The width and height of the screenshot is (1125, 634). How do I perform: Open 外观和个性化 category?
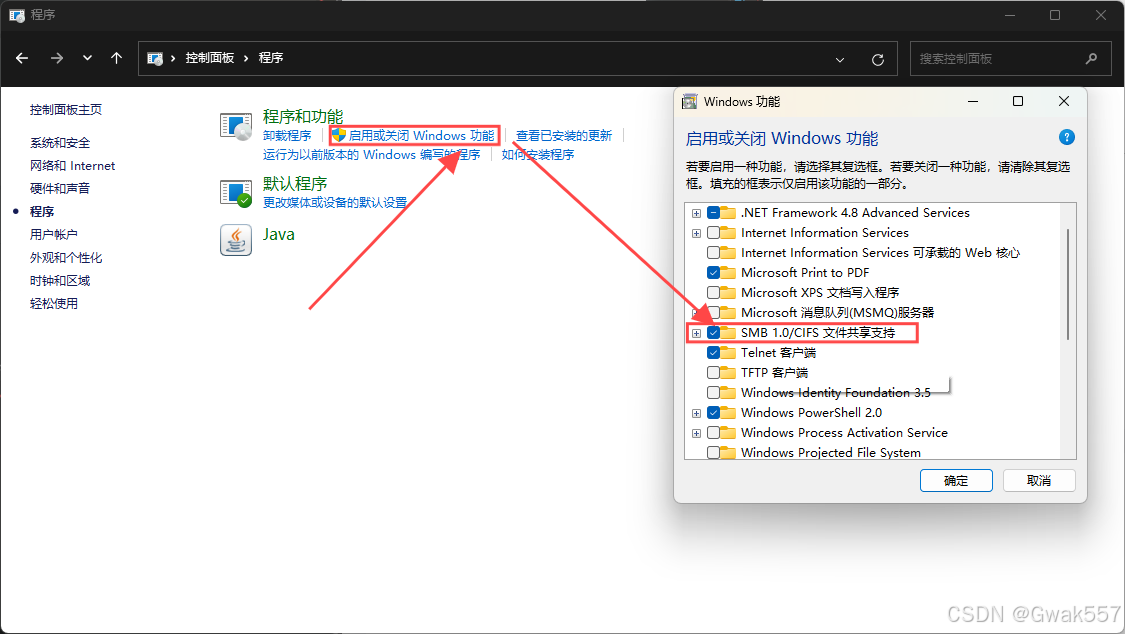tap(65, 257)
